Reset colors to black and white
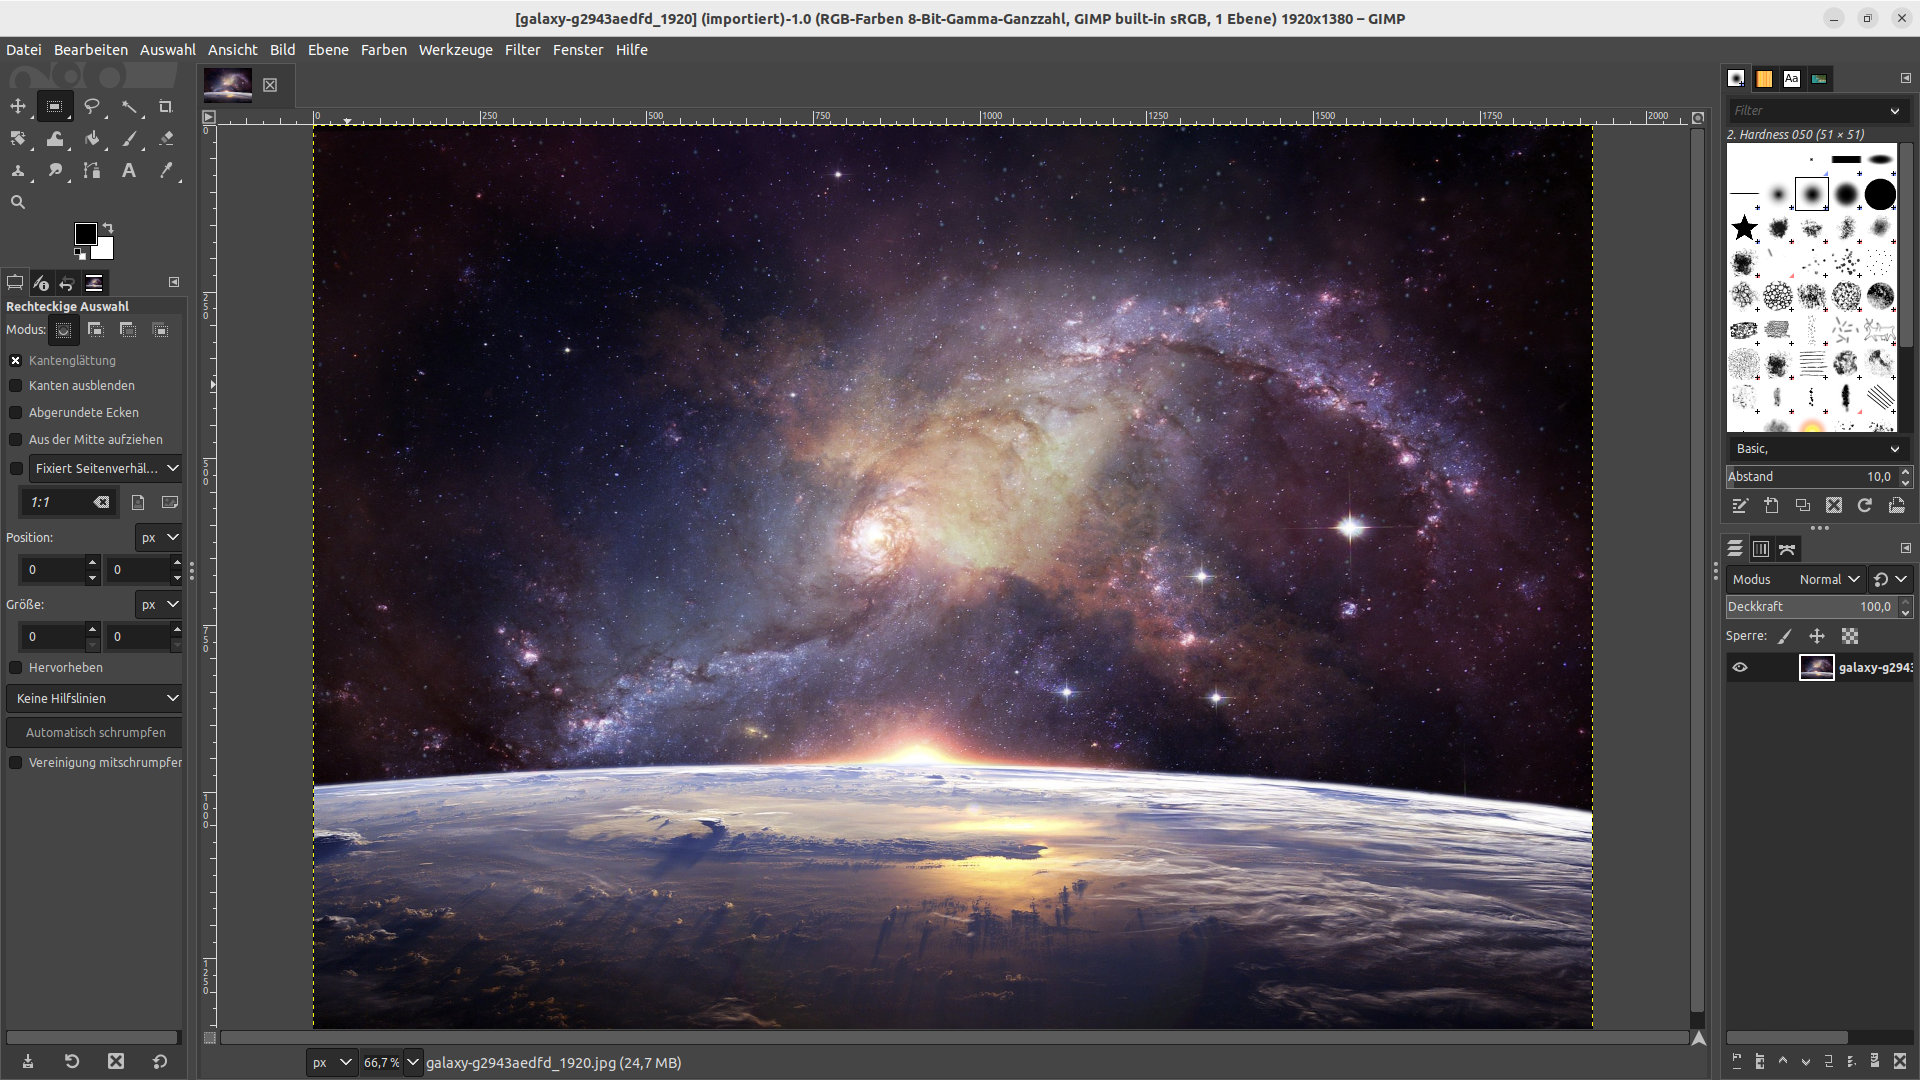Image resolution: width=1920 pixels, height=1080 pixels. coord(80,254)
